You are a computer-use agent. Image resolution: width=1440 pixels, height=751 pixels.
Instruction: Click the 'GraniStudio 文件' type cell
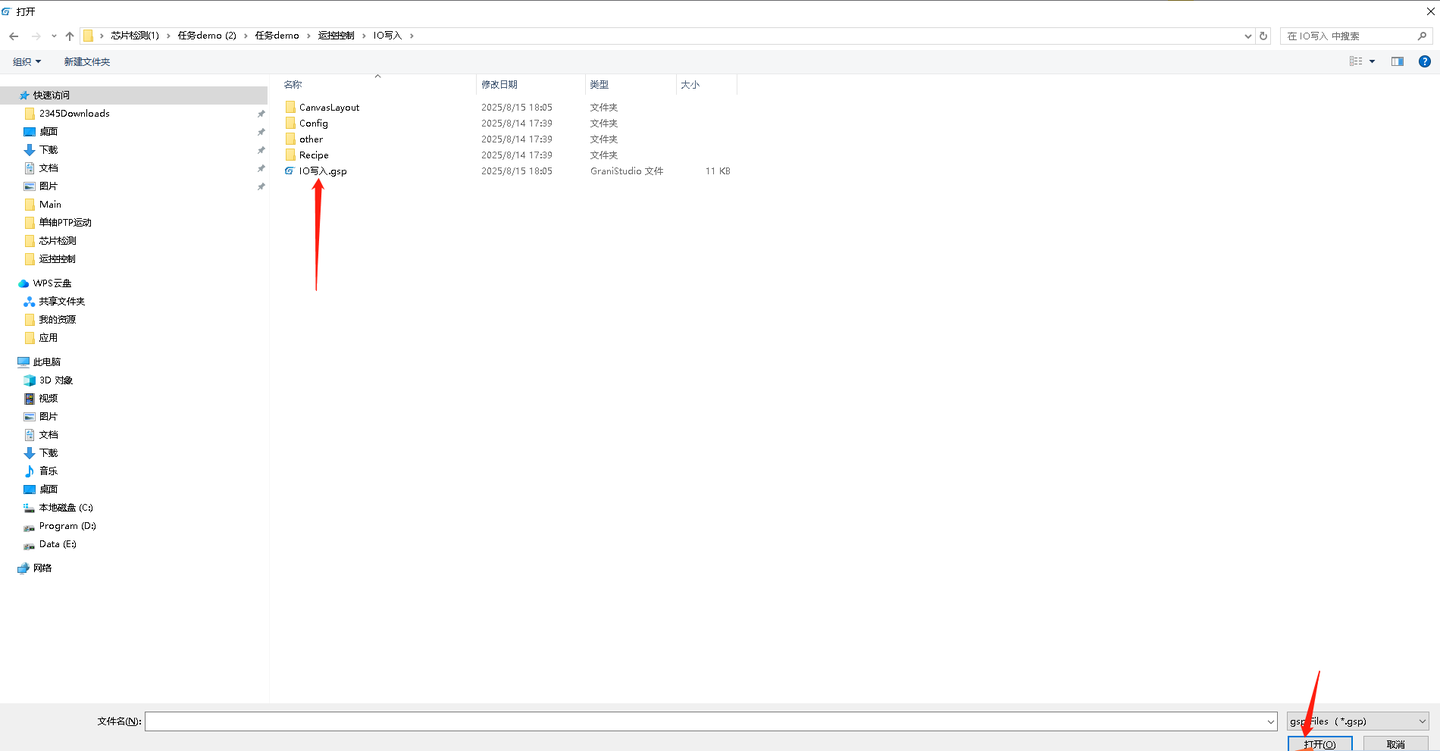tap(626, 171)
